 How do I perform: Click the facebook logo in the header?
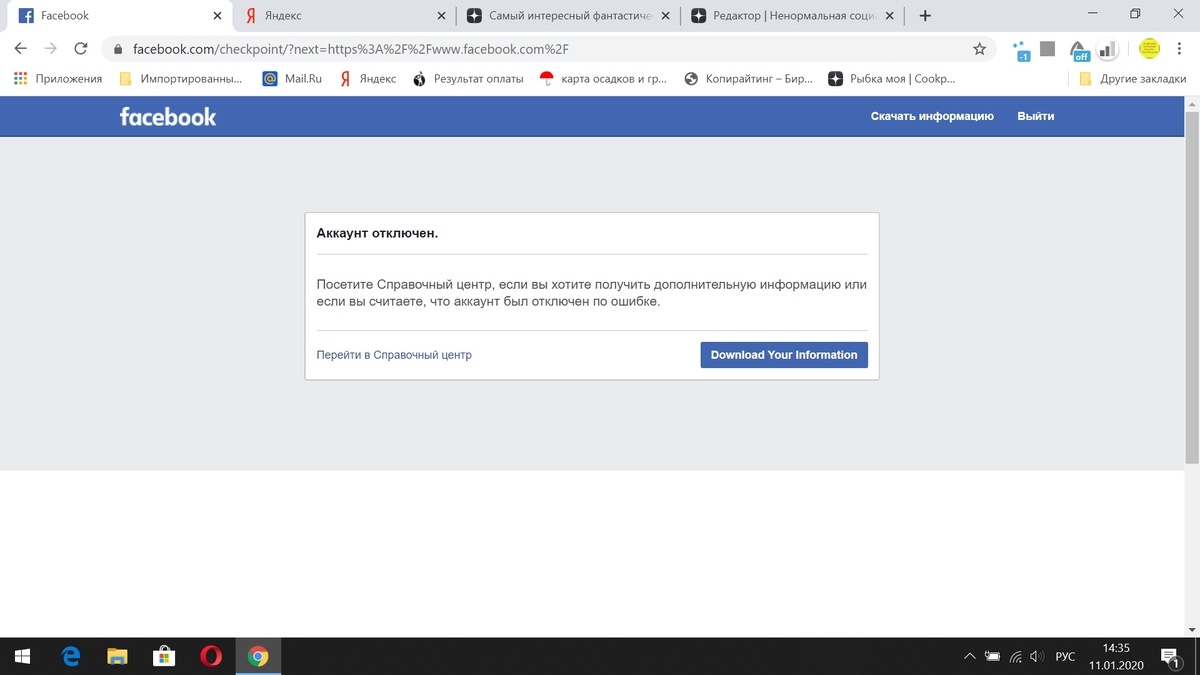(x=168, y=116)
